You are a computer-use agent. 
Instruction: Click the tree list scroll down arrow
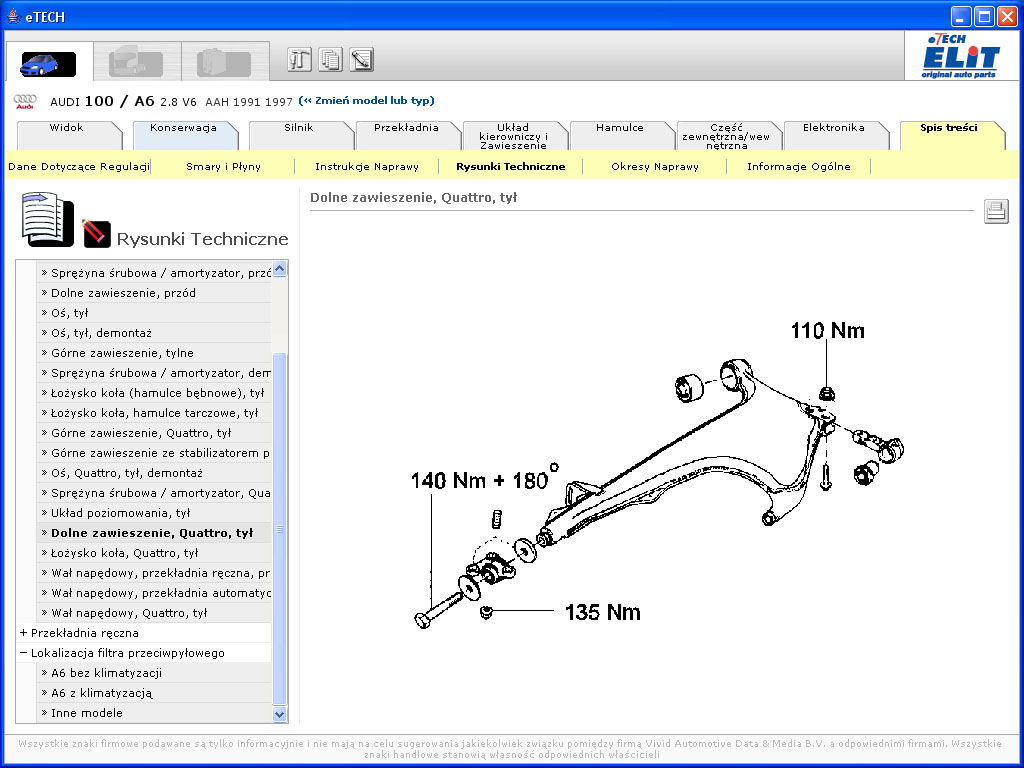pyautogui.click(x=280, y=714)
